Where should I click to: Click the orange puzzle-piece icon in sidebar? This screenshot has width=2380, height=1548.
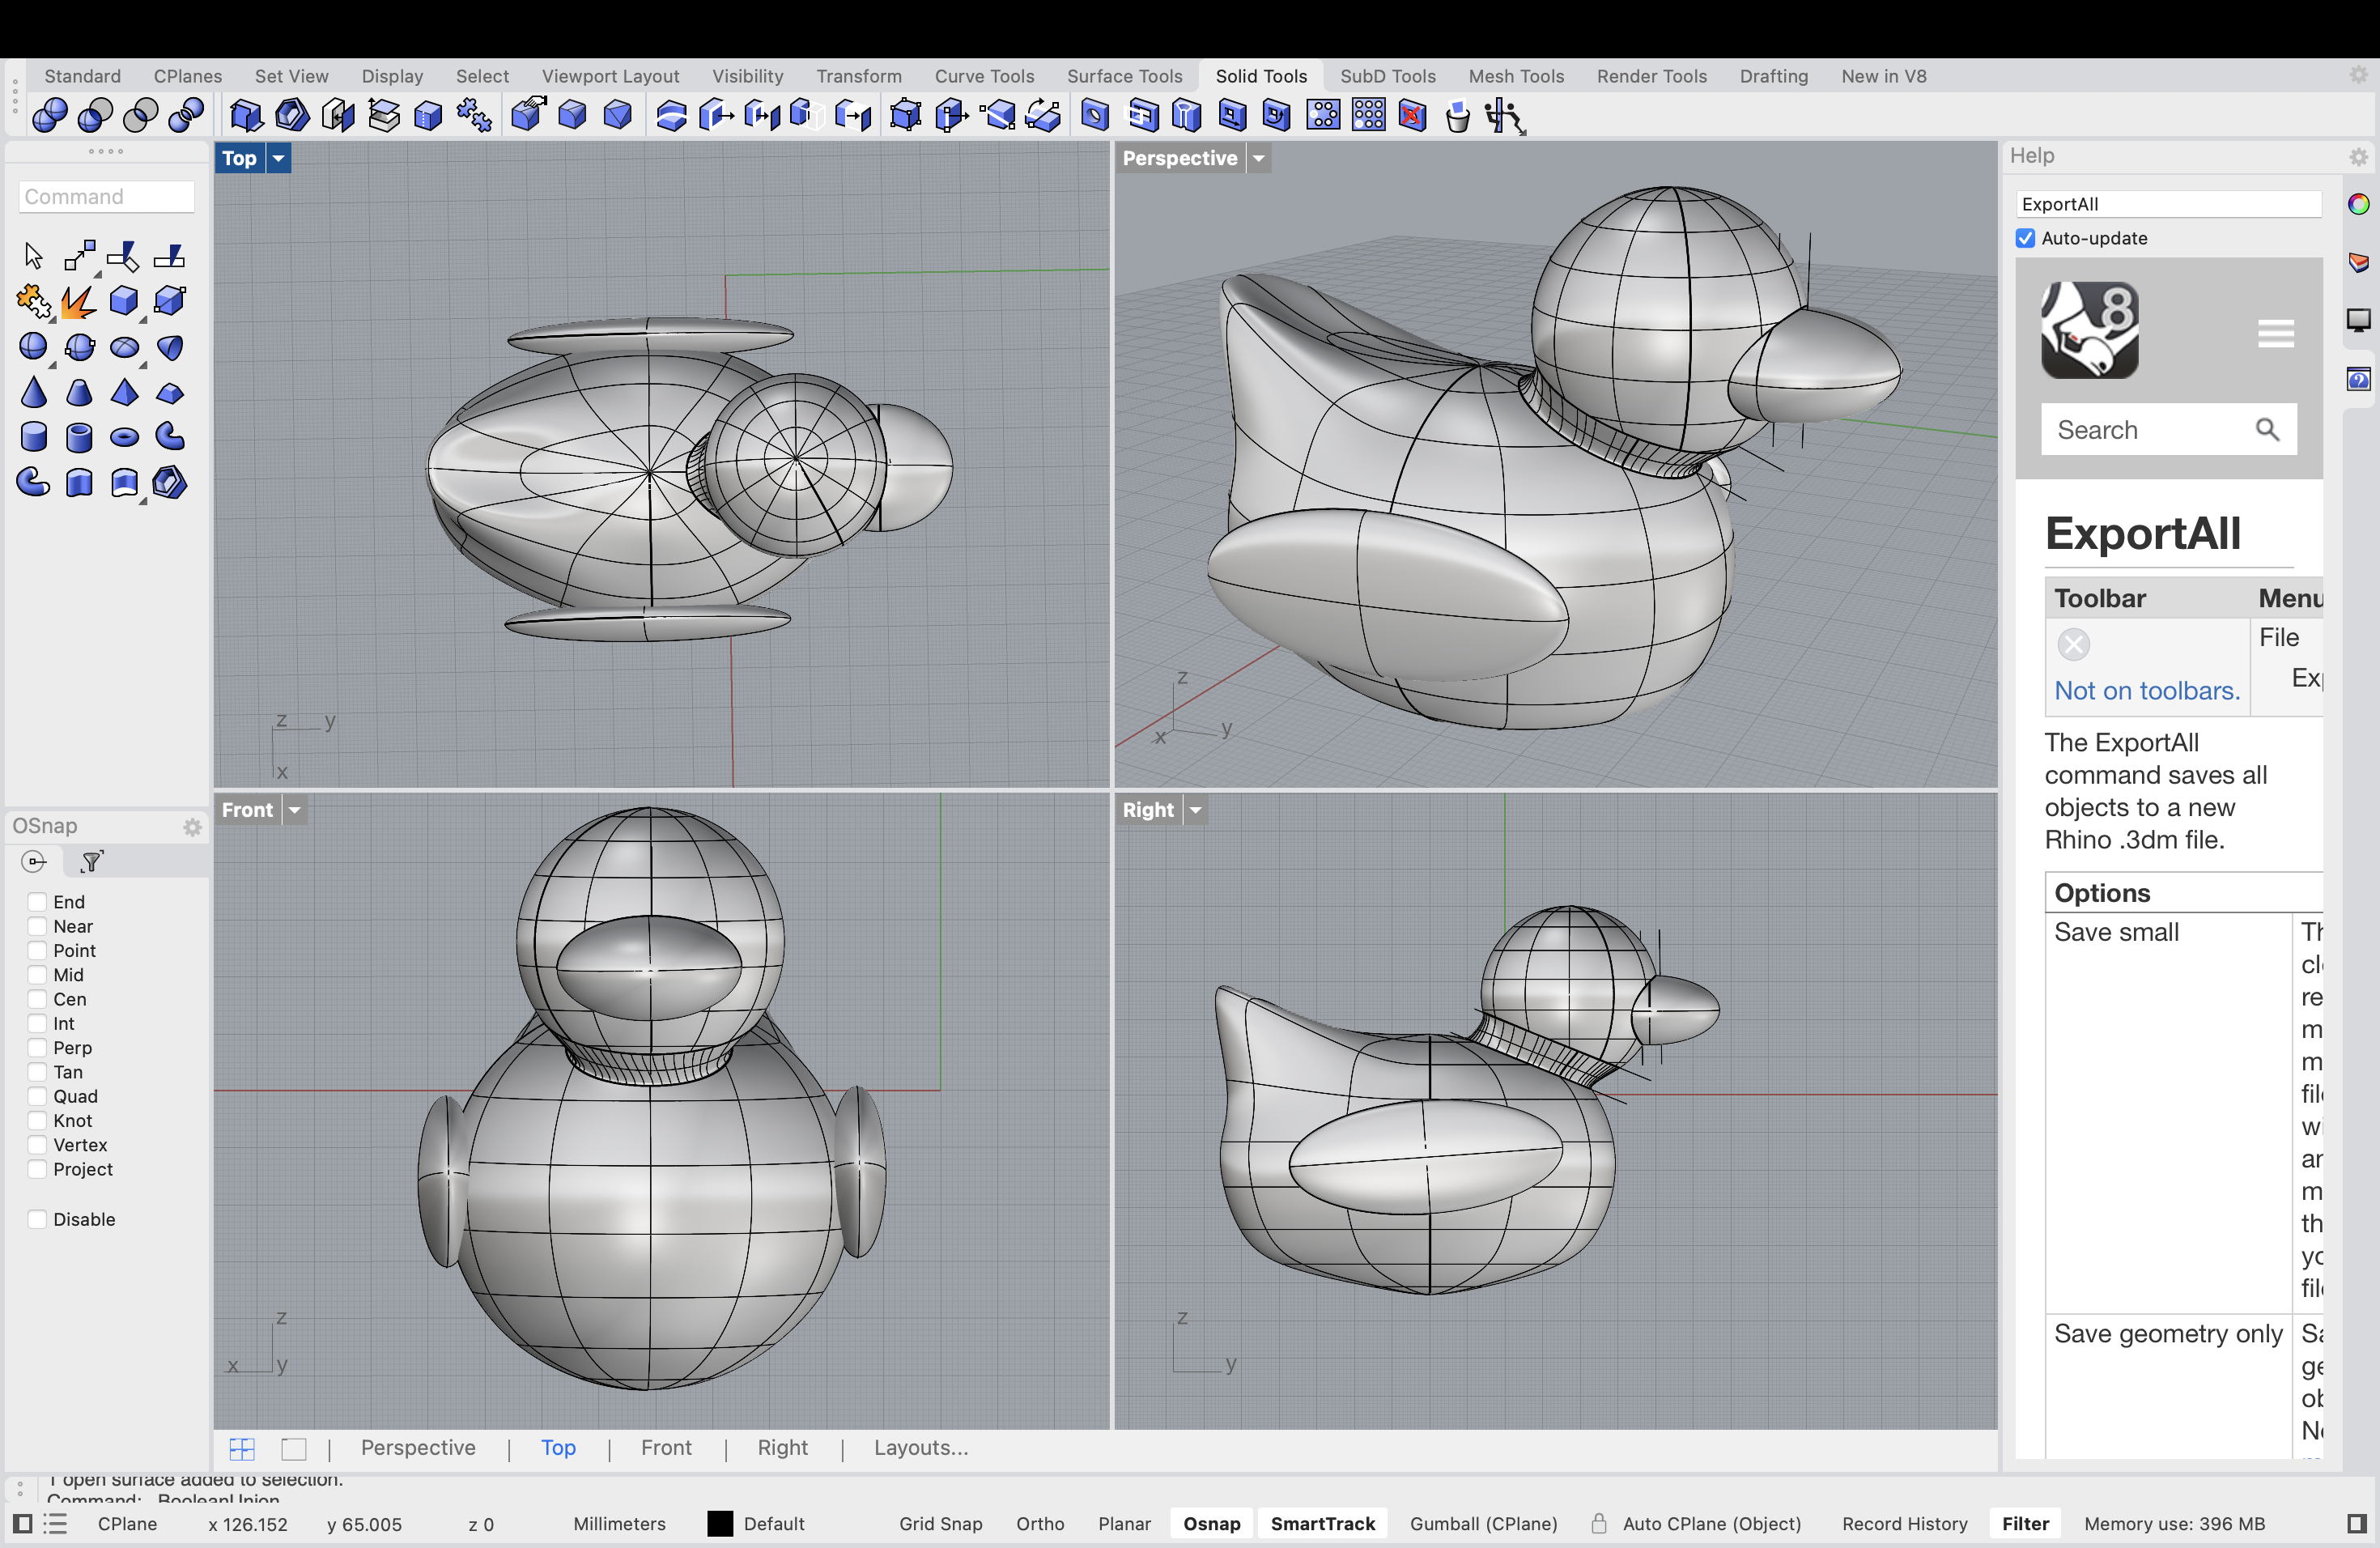point(33,301)
